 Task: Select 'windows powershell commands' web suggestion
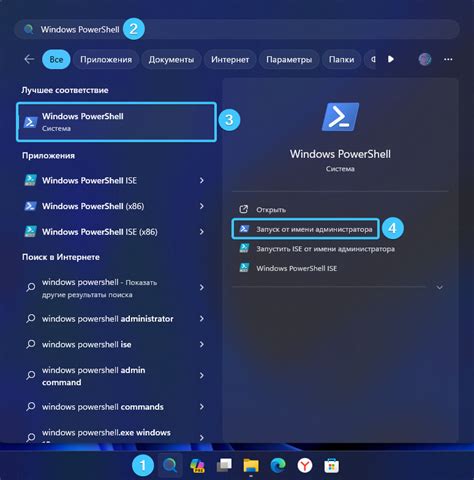click(115, 407)
